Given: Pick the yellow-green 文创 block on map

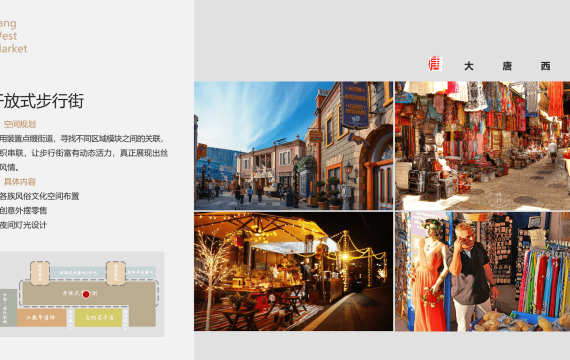Looking at the screenshot, I should click(98, 317).
